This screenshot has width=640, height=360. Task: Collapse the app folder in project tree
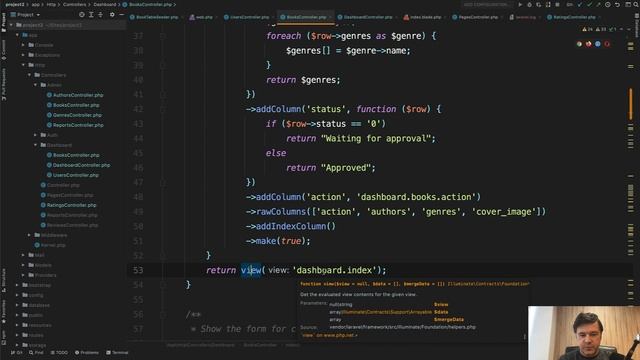[x=17, y=35]
